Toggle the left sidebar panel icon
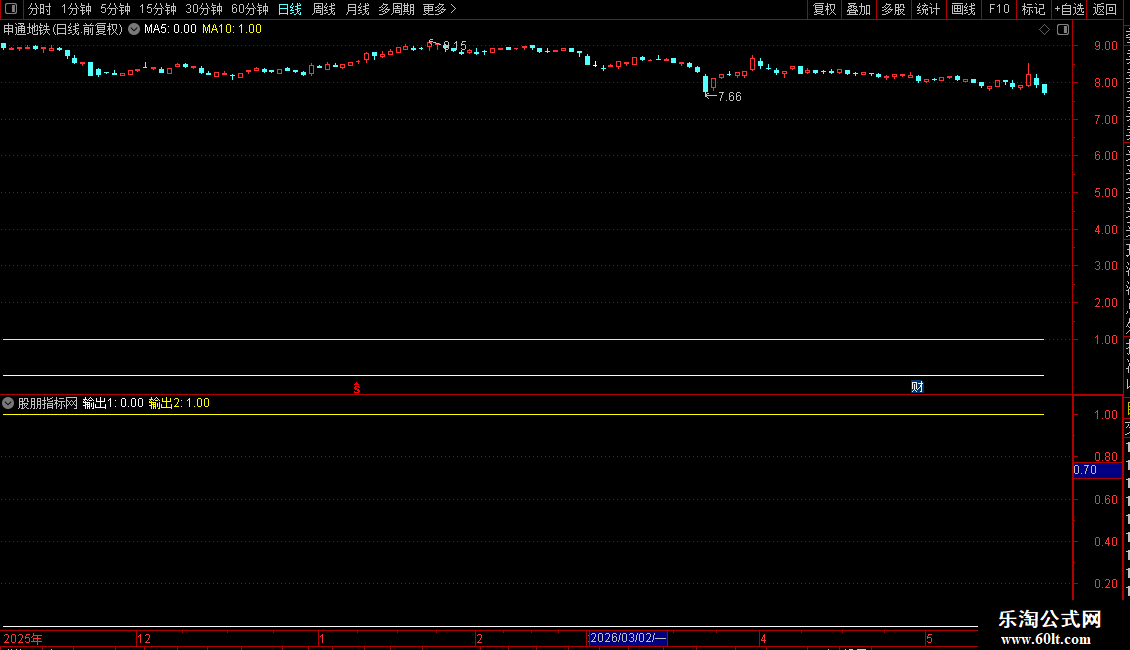The height and width of the screenshot is (650, 1130). click(11, 9)
